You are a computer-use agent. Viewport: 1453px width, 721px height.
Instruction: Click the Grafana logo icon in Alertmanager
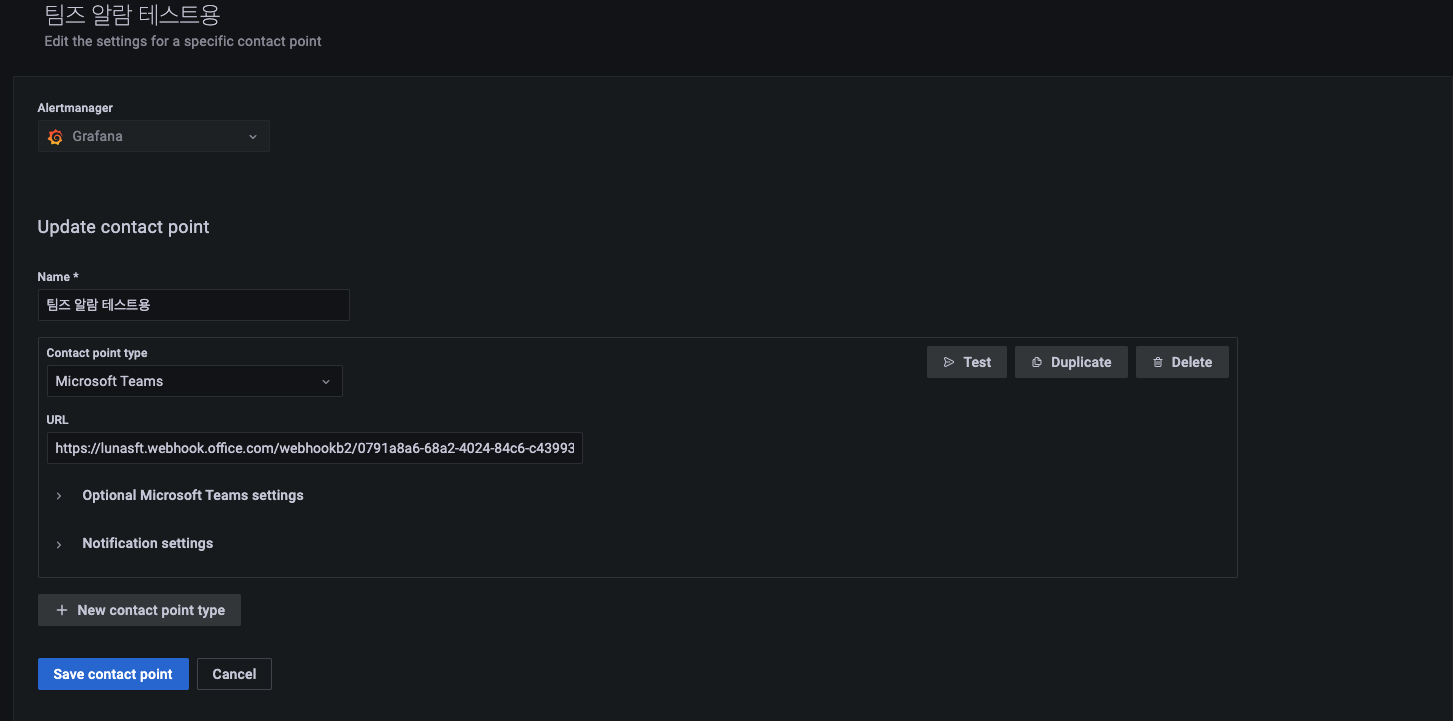click(56, 137)
